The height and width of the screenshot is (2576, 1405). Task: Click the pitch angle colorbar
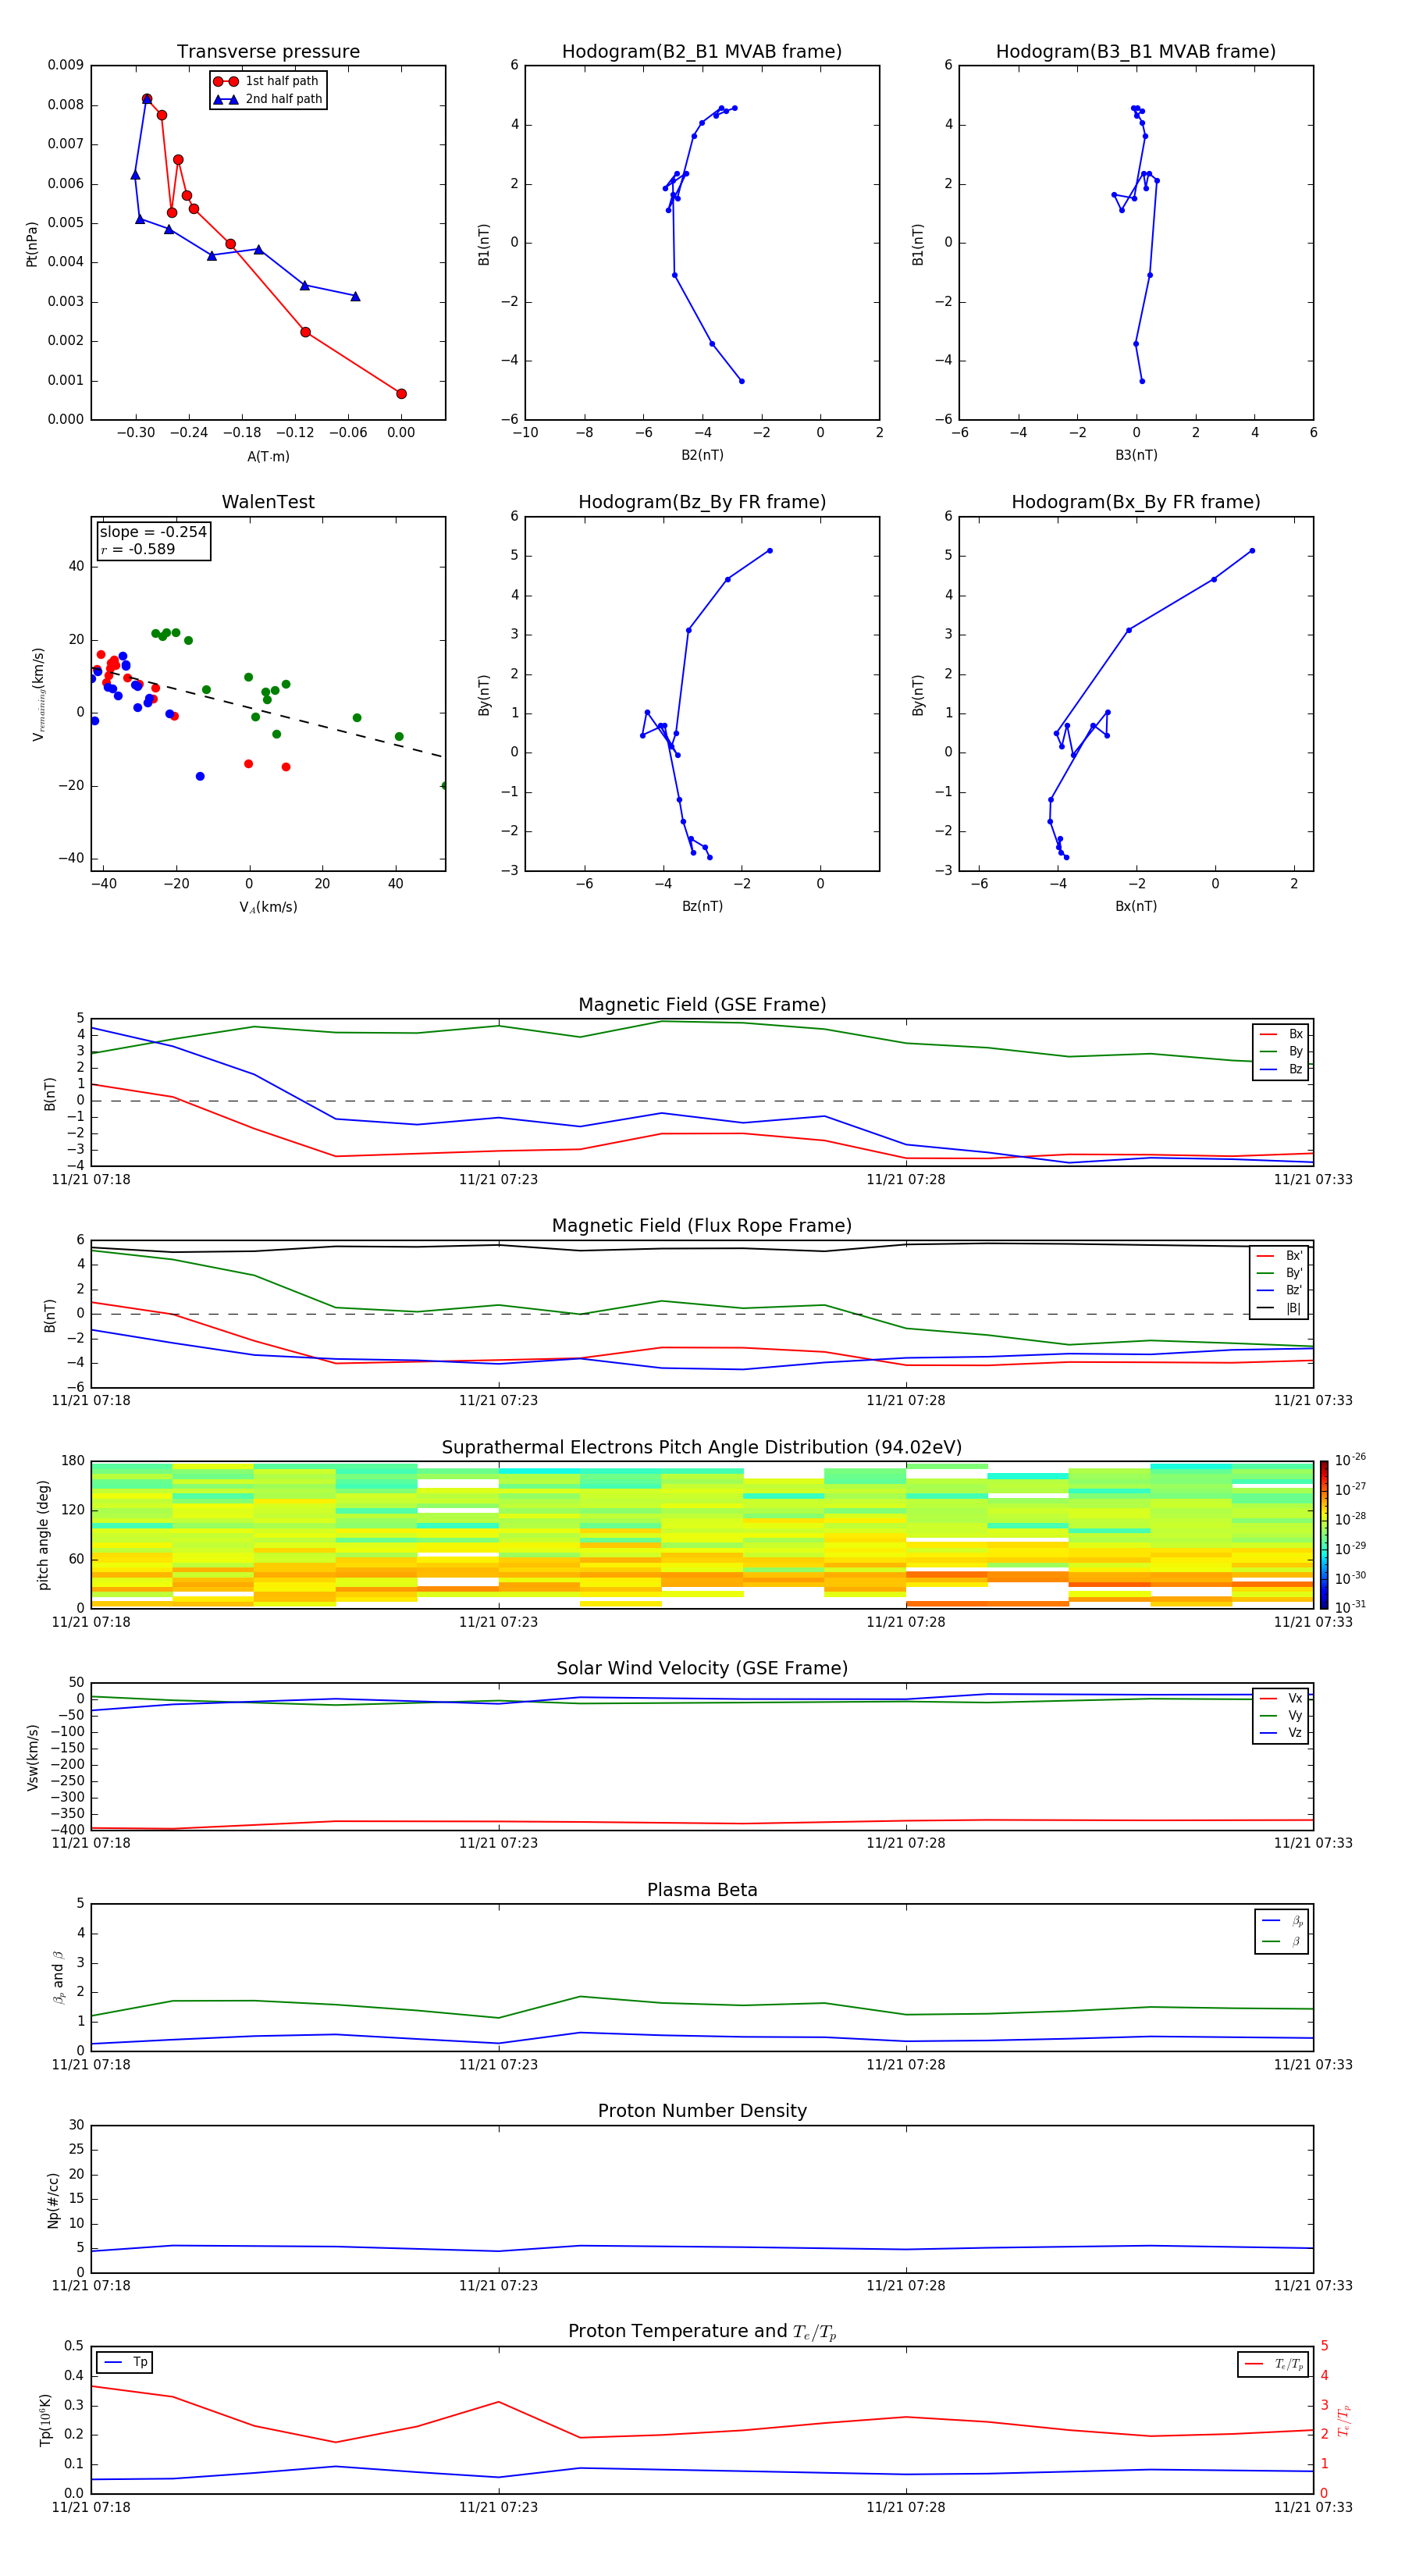1324,1535
